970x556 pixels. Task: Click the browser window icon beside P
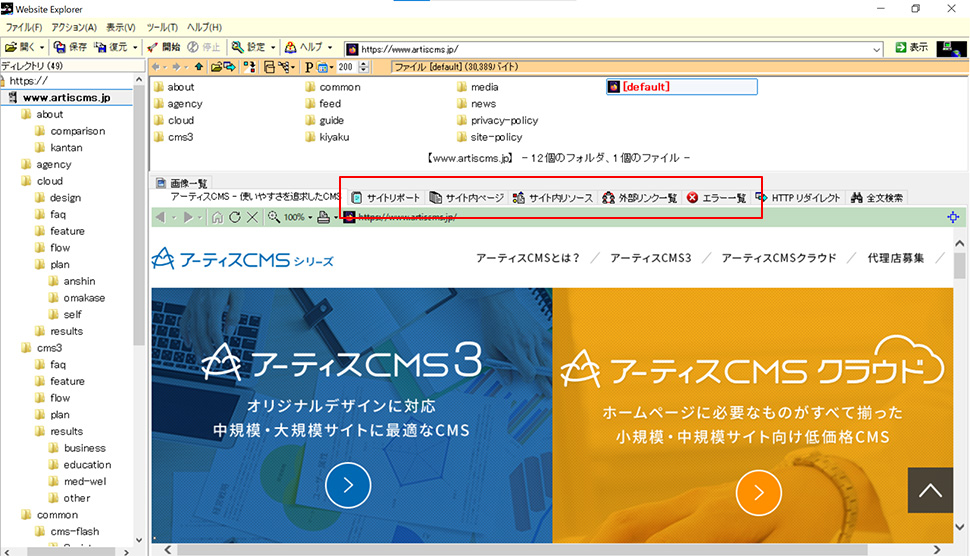click(x=322, y=67)
